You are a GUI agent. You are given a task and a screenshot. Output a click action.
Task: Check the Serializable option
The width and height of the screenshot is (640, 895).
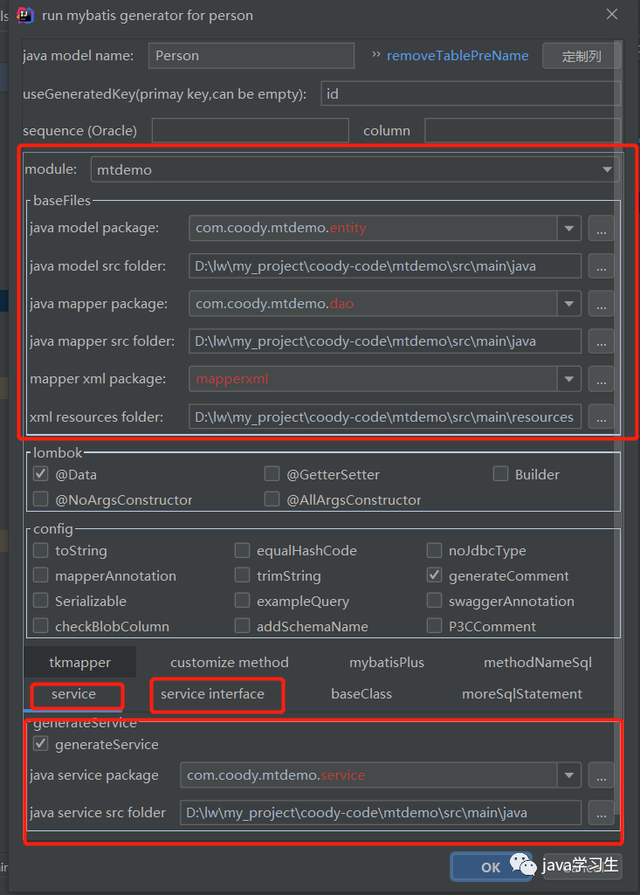pos(41,600)
